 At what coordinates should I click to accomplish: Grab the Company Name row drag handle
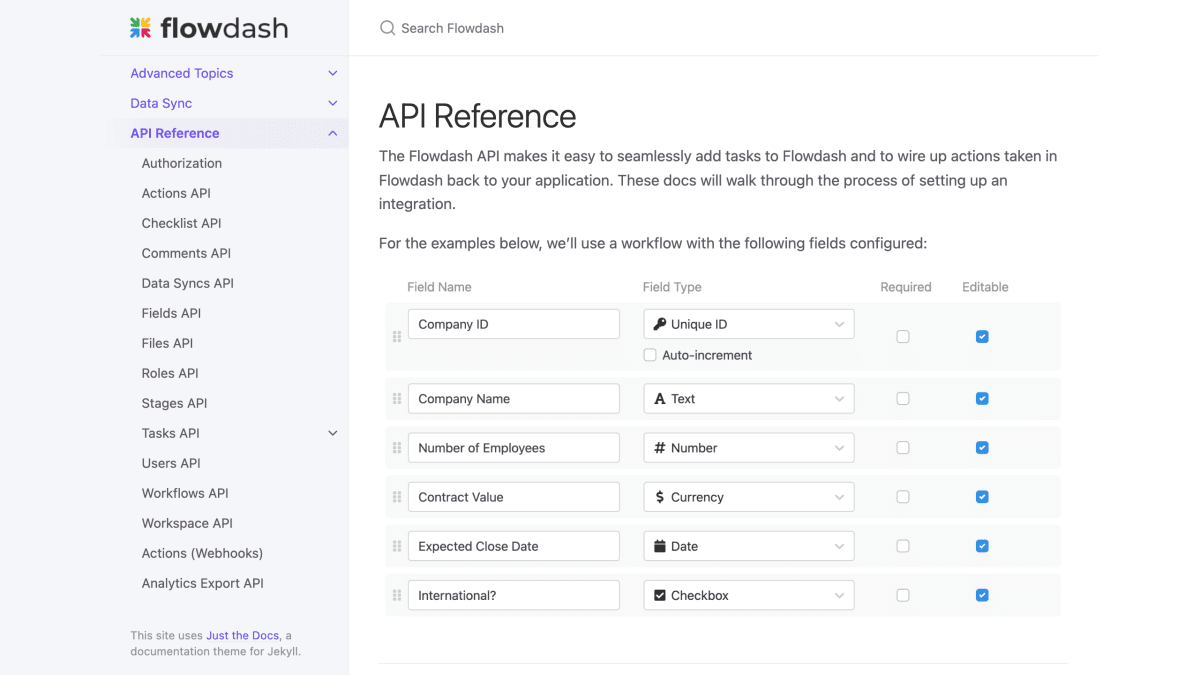pos(397,399)
